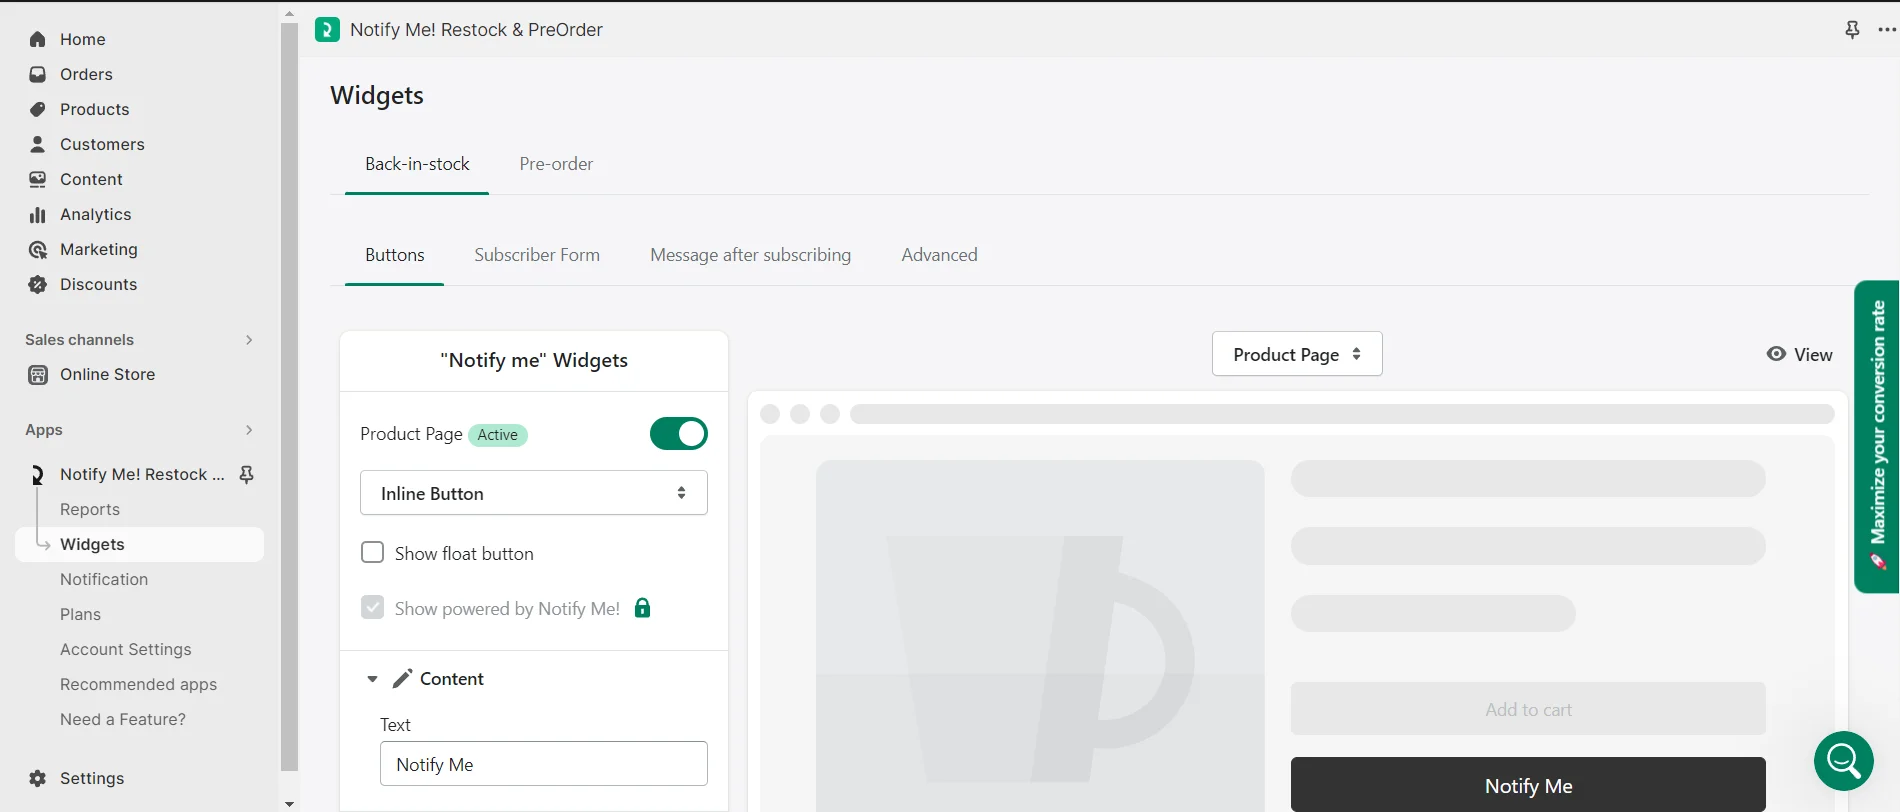Click the sidebar vertical scrollbar
The image size is (1900, 812).
point(290,397)
